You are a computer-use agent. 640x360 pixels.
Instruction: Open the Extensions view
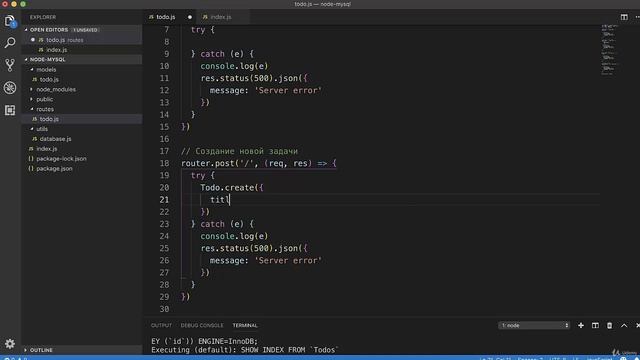pos(10,110)
